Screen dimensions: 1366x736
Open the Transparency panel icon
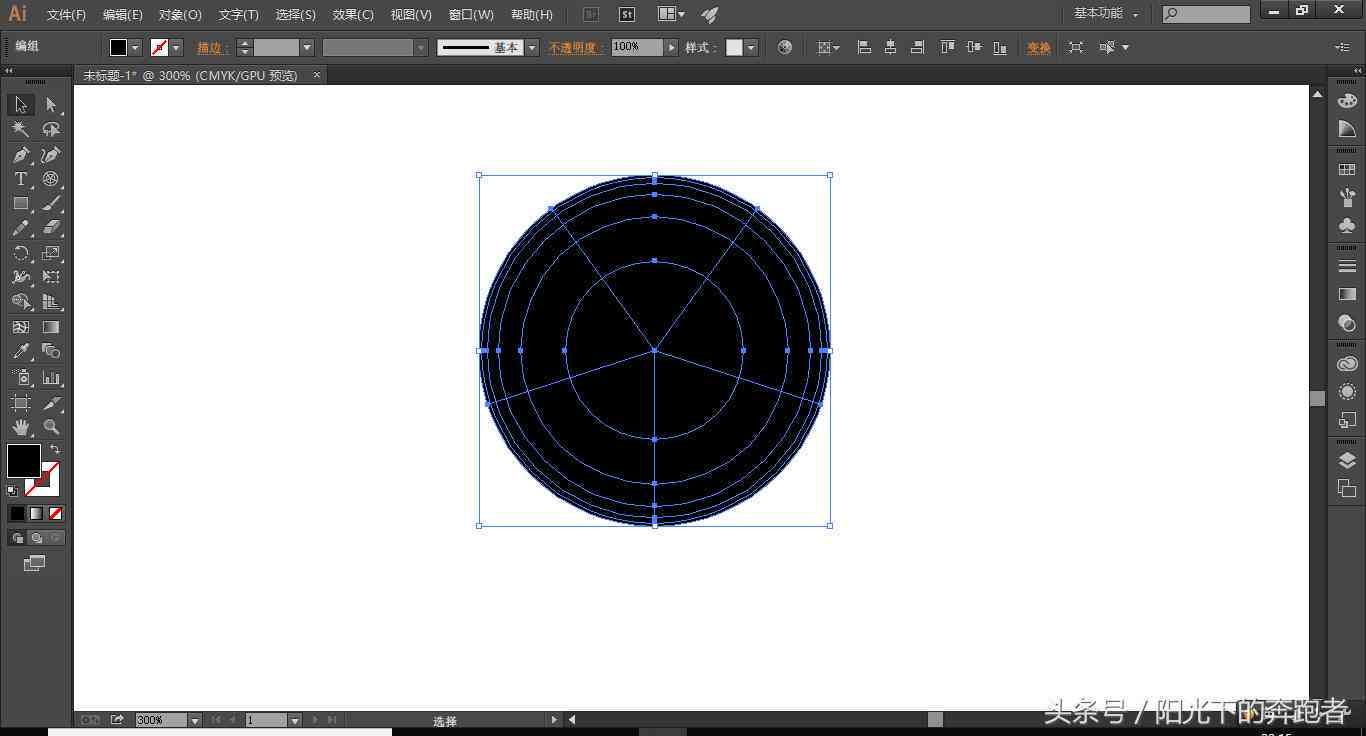pyautogui.click(x=1347, y=322)
